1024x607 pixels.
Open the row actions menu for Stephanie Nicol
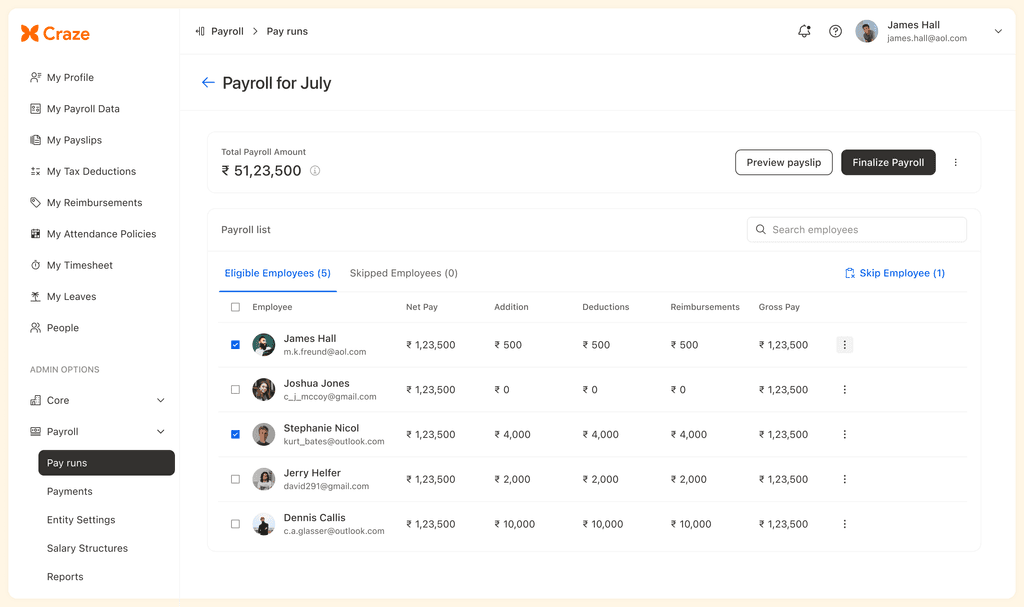point(844,435)
